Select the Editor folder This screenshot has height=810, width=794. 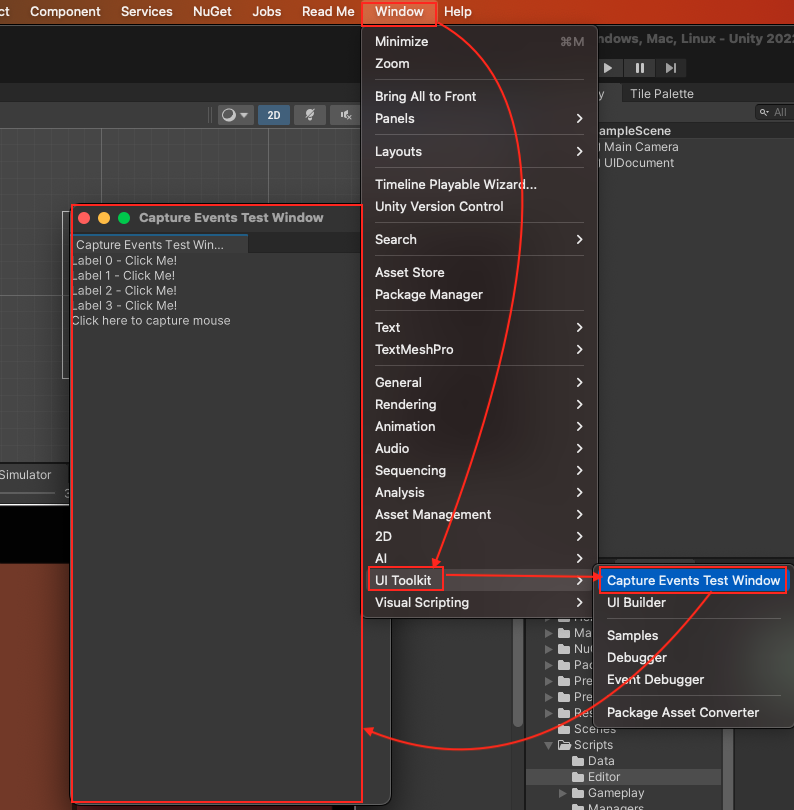(604, 777)
